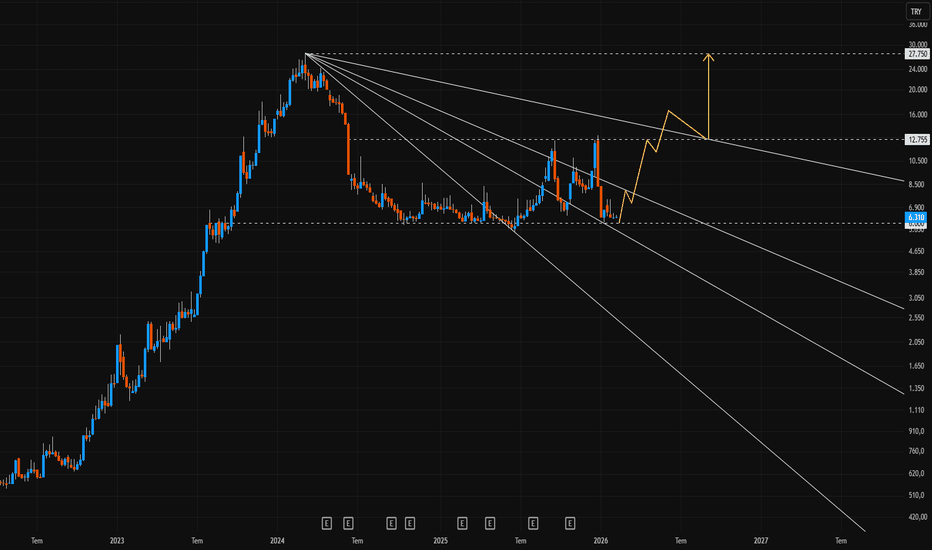Image resolution: width=932 pixels, height=550 pixels.
Task: Click the 6.900 price scale value
Action: click(x=918, y=208)
